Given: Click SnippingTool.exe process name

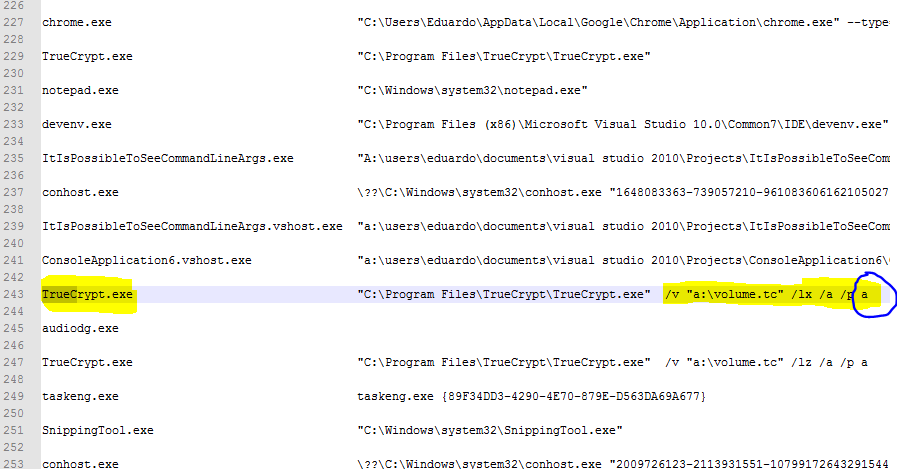Looking at the screenshot, I should tap(98, 431).
